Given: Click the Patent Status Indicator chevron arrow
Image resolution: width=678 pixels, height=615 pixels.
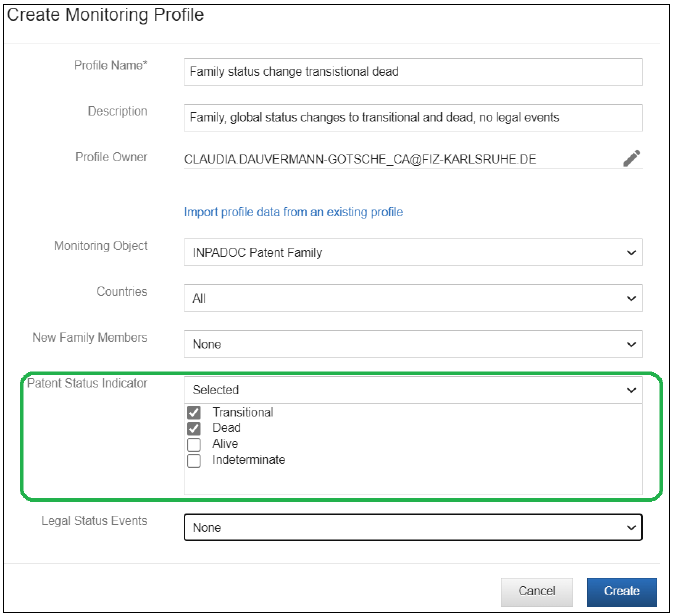Looking at the screenshot, I should coord(631,390).
